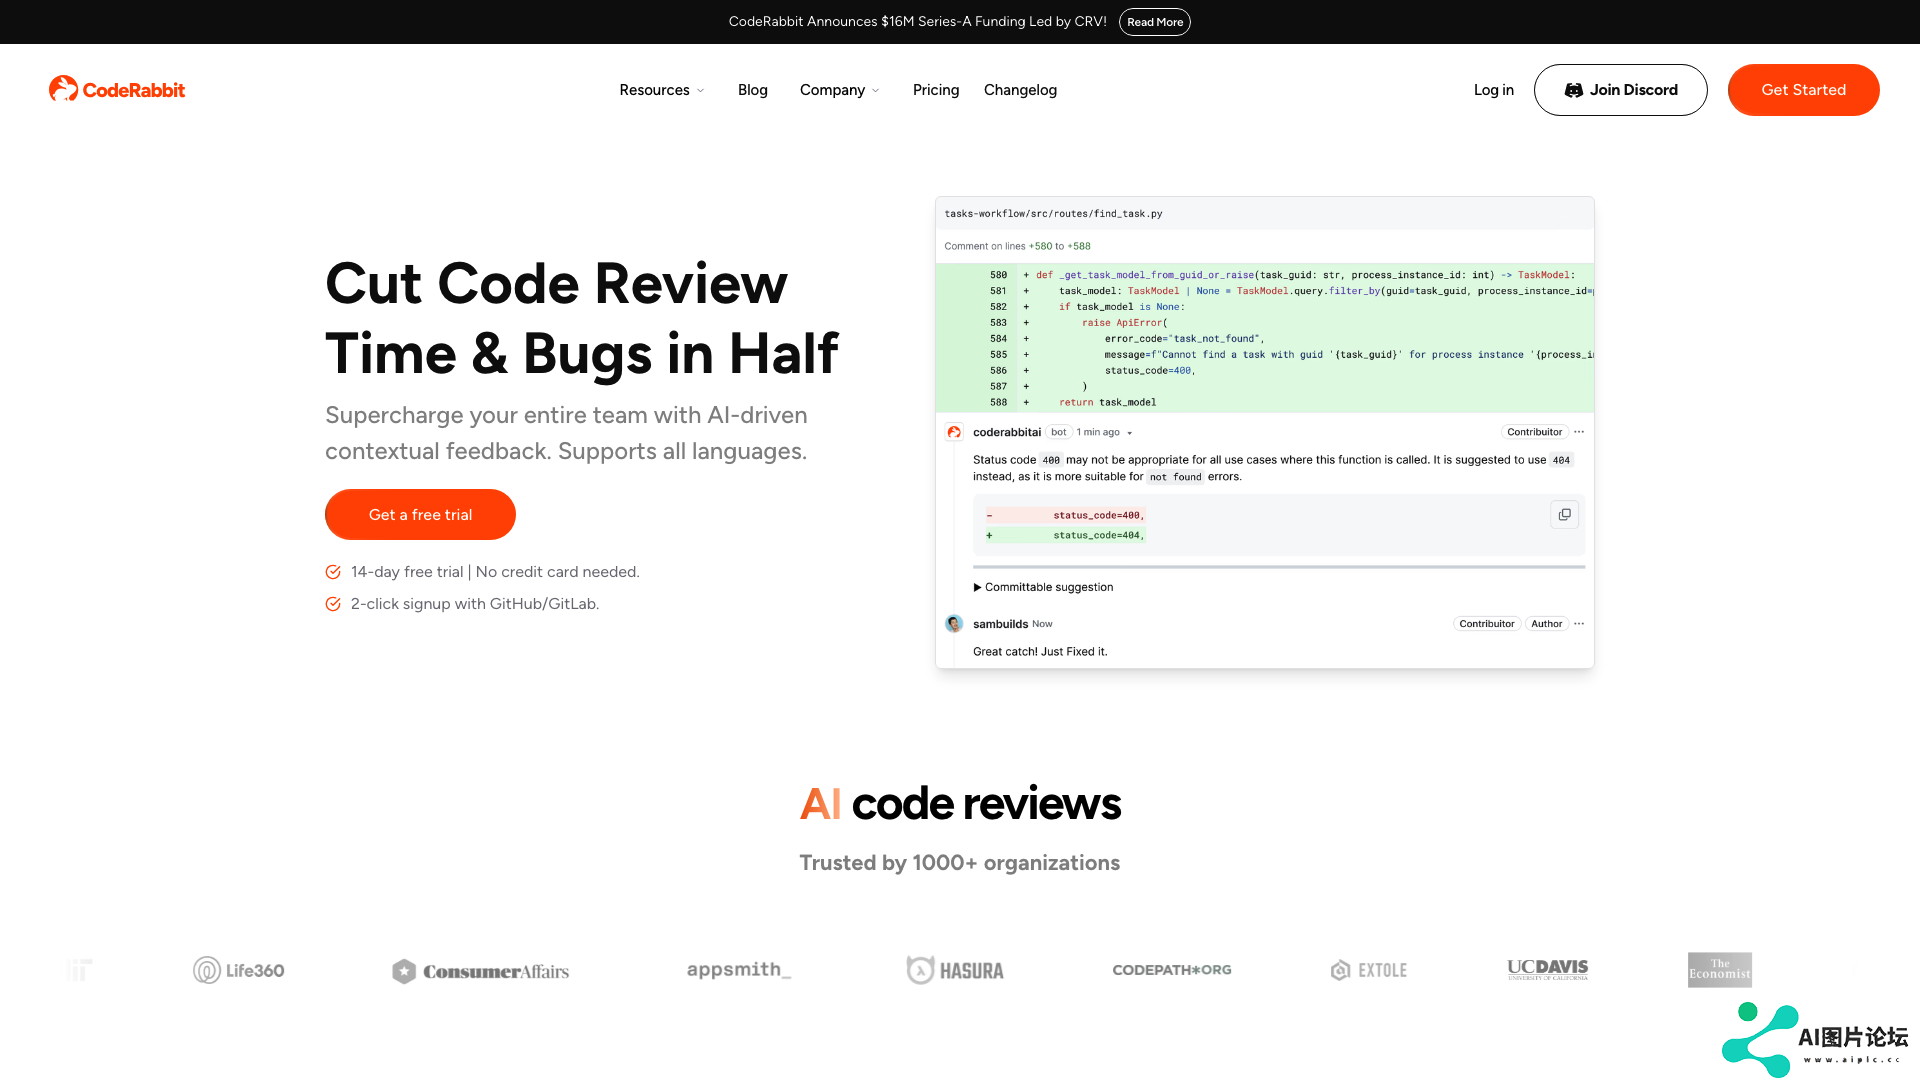The width and height of the screenshot is (1920, 1080).
Task: Click the 'Trusted by 1000+ organizations' text
Action: coord(960,863)
